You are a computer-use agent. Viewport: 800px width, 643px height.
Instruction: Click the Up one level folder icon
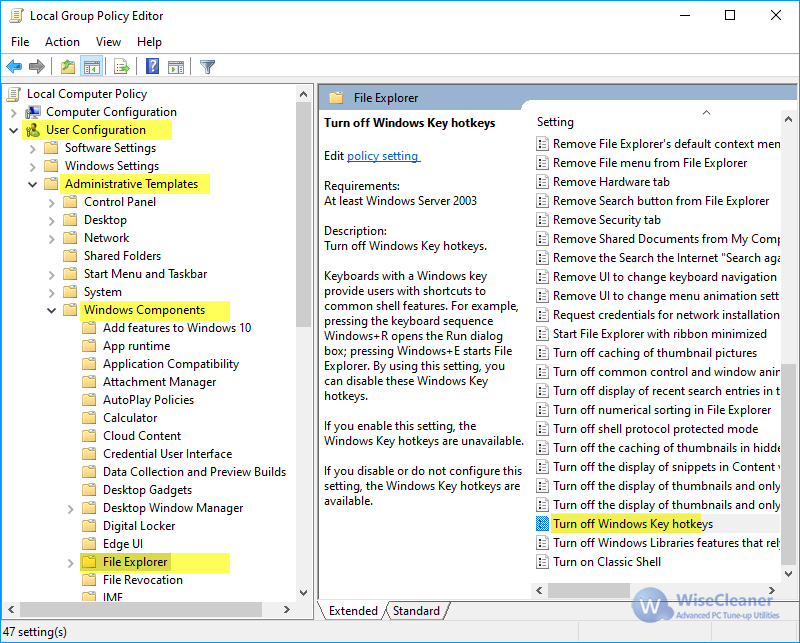click(x=67, y=66)
